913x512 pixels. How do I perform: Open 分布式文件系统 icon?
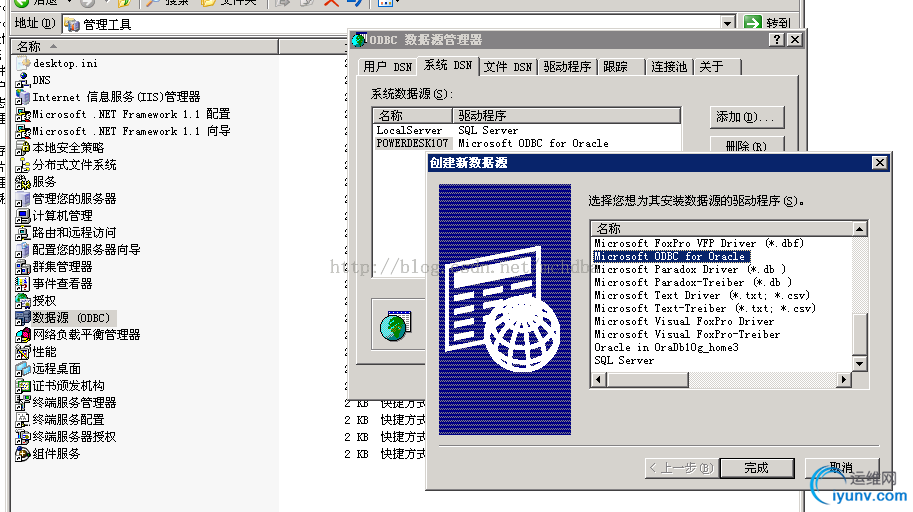point(23,165)
